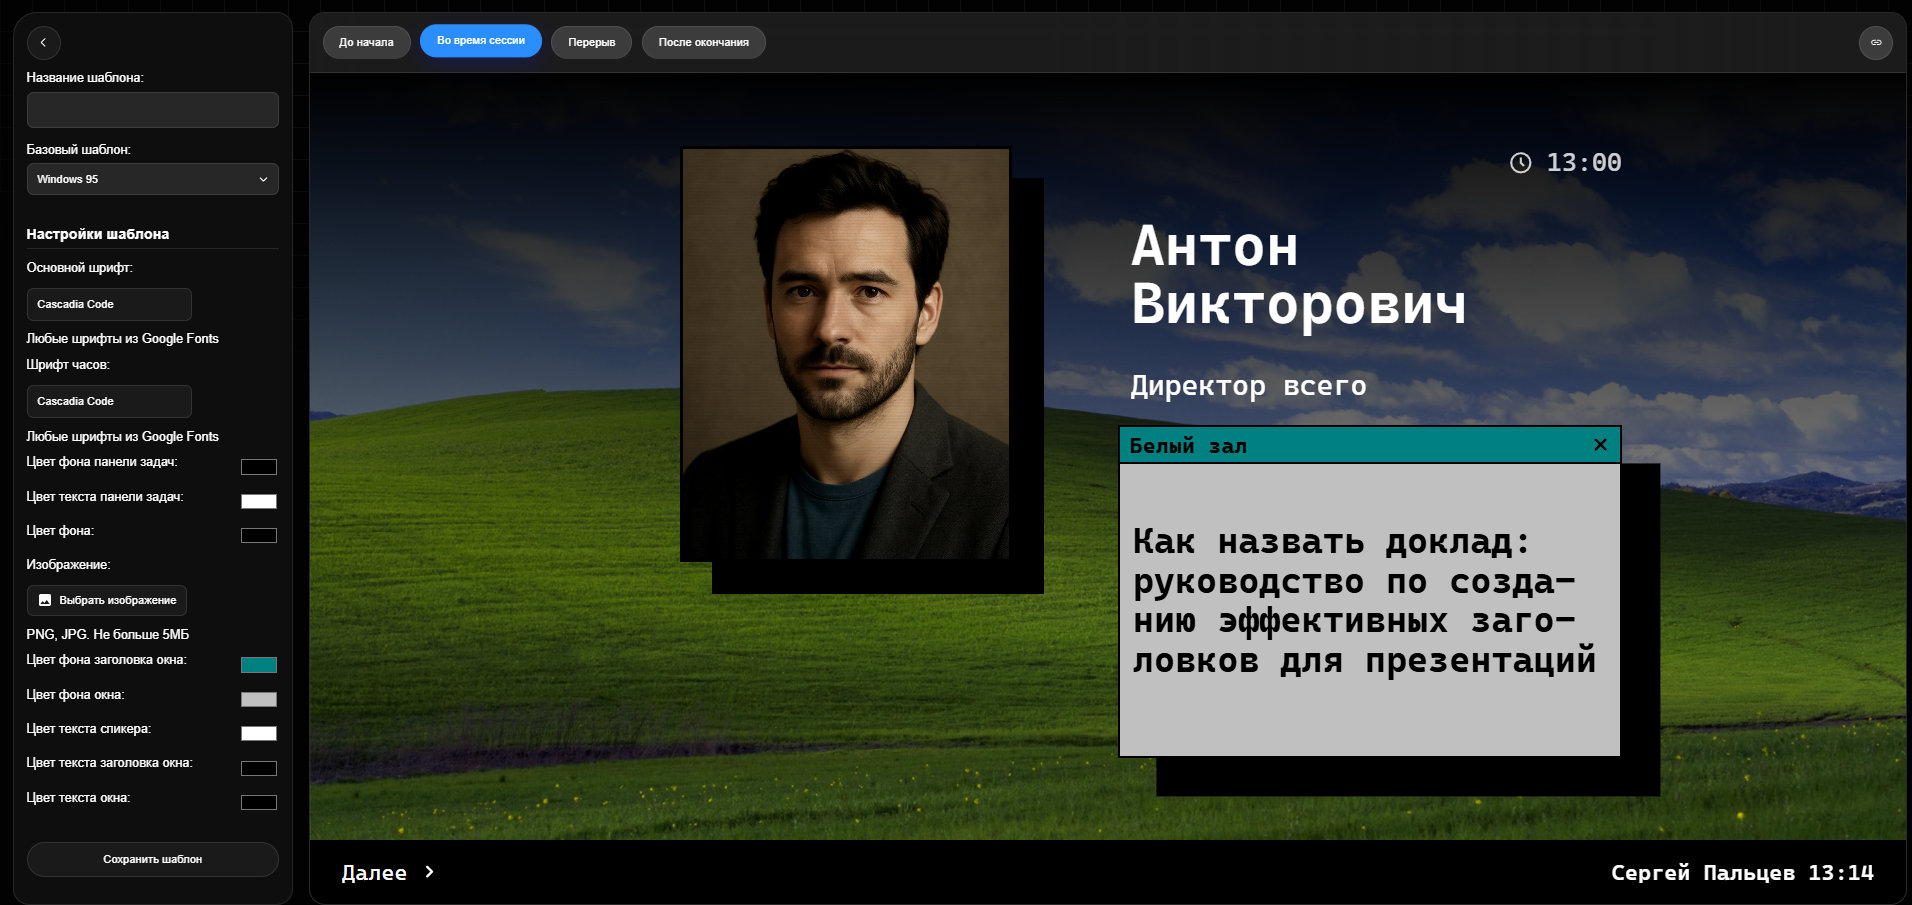Click the "Основной шрифт" Cascadia Code field
The image size is (1912, 905).
pyautogui.click(x=109, y=304)
